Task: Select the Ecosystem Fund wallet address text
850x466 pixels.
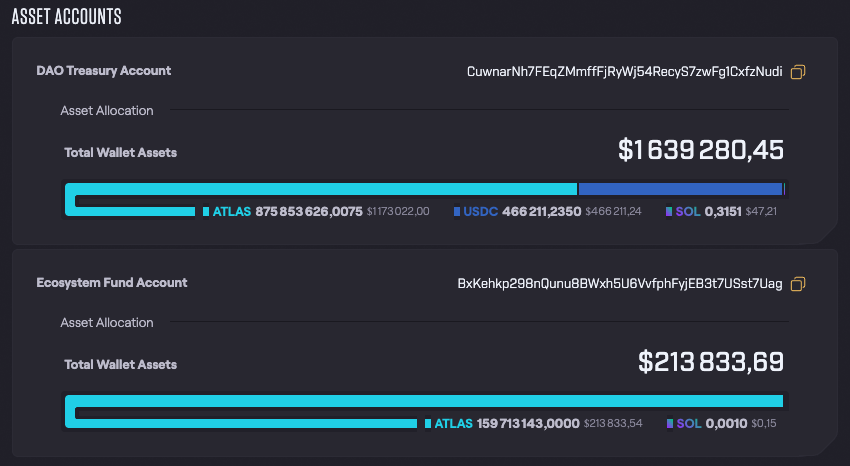Action: click(x=620, y=284)
